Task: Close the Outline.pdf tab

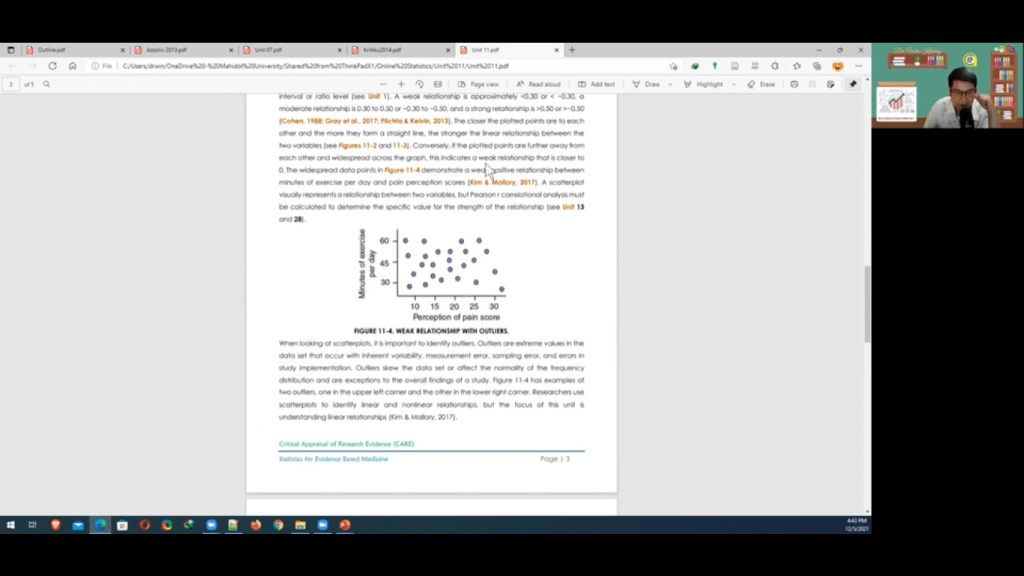Action: click(x=122, y=50)
